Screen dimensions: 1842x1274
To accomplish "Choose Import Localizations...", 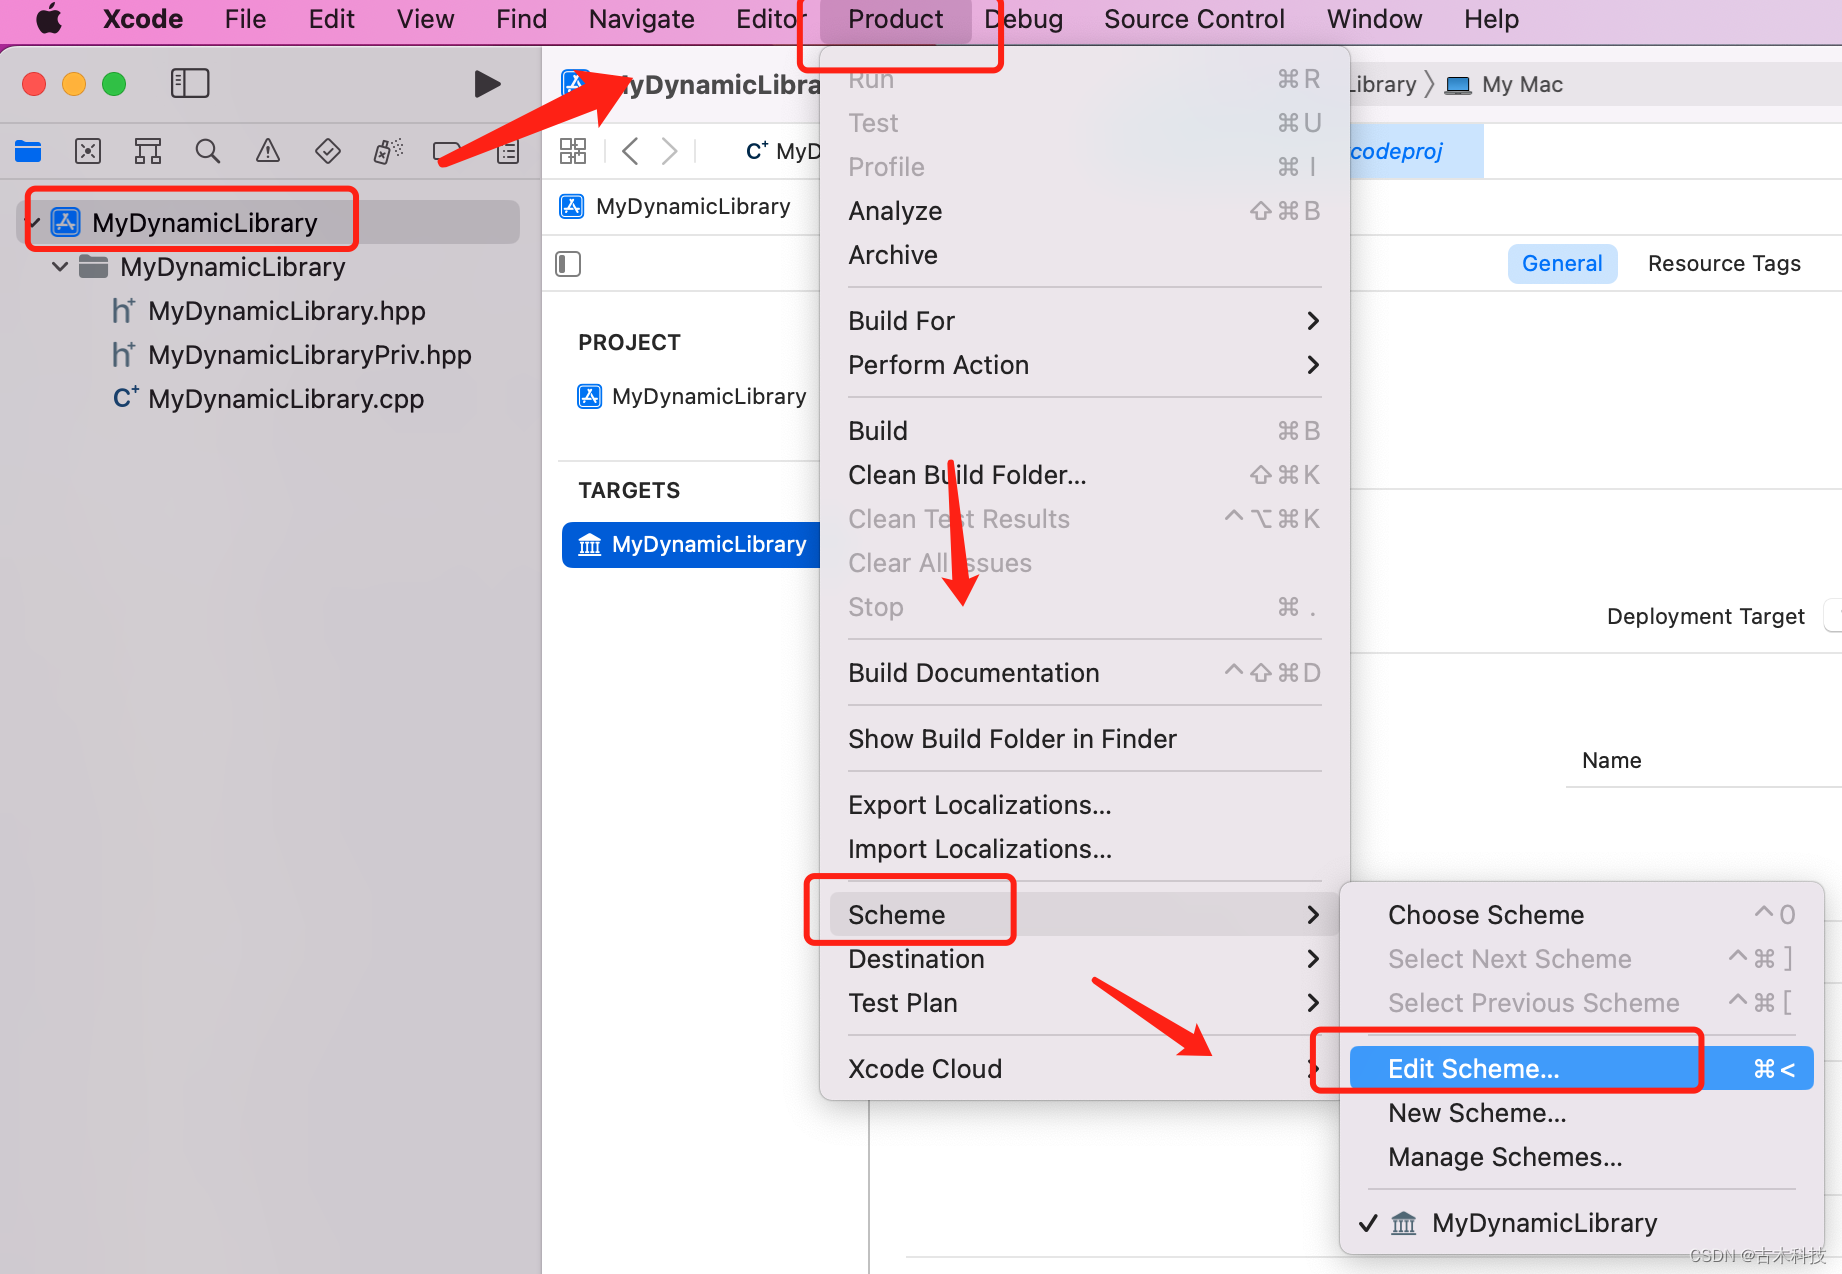I will tap(1085, 849).
